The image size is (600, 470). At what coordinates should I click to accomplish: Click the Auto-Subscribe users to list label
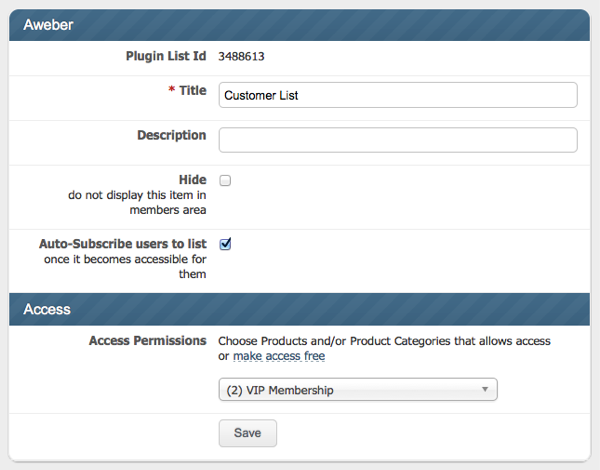[x=122, y=243]
